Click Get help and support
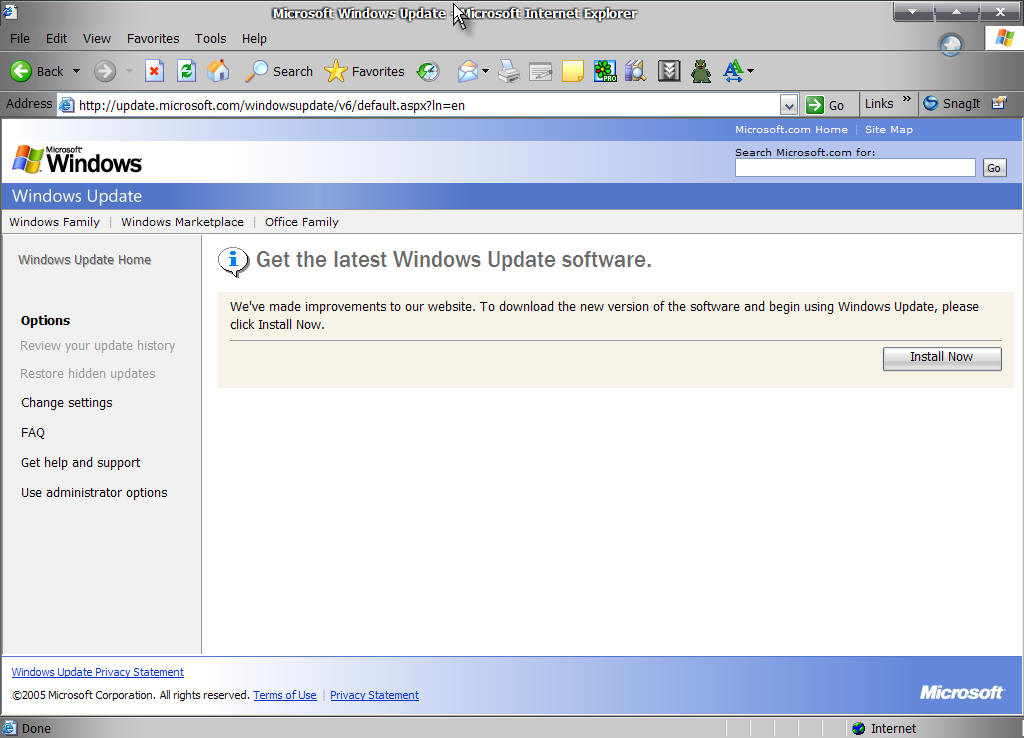 click(80, 462)
